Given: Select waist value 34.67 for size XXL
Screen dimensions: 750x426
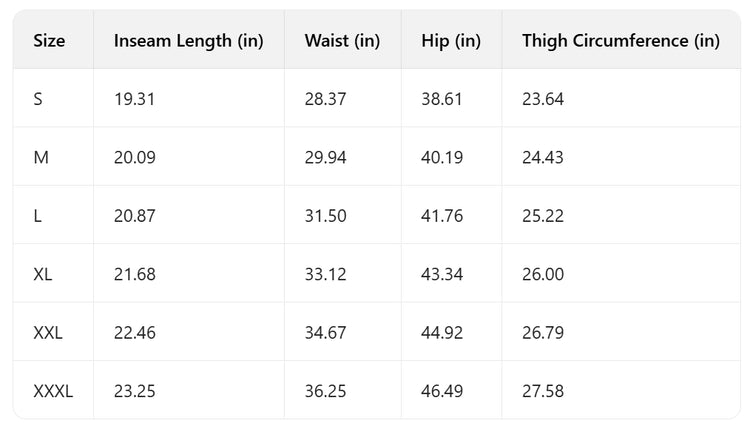Looking at the screenshot, I should click(325, 333).
